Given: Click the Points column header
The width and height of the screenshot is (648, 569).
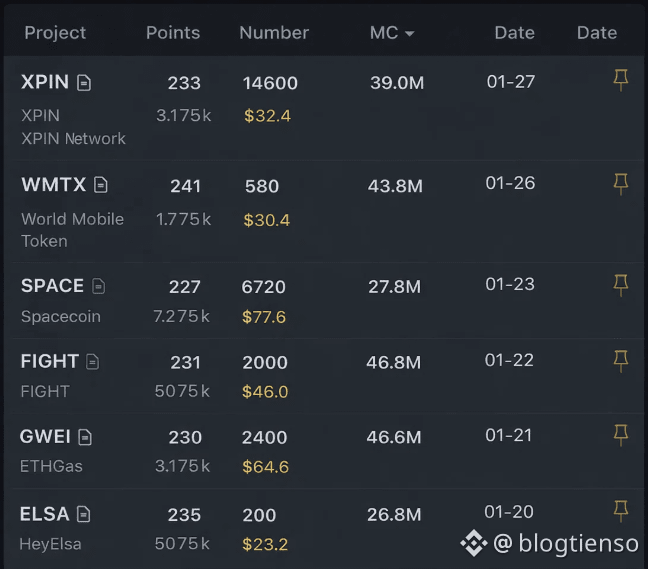Looking at the screenshot, I should point(173,33).
